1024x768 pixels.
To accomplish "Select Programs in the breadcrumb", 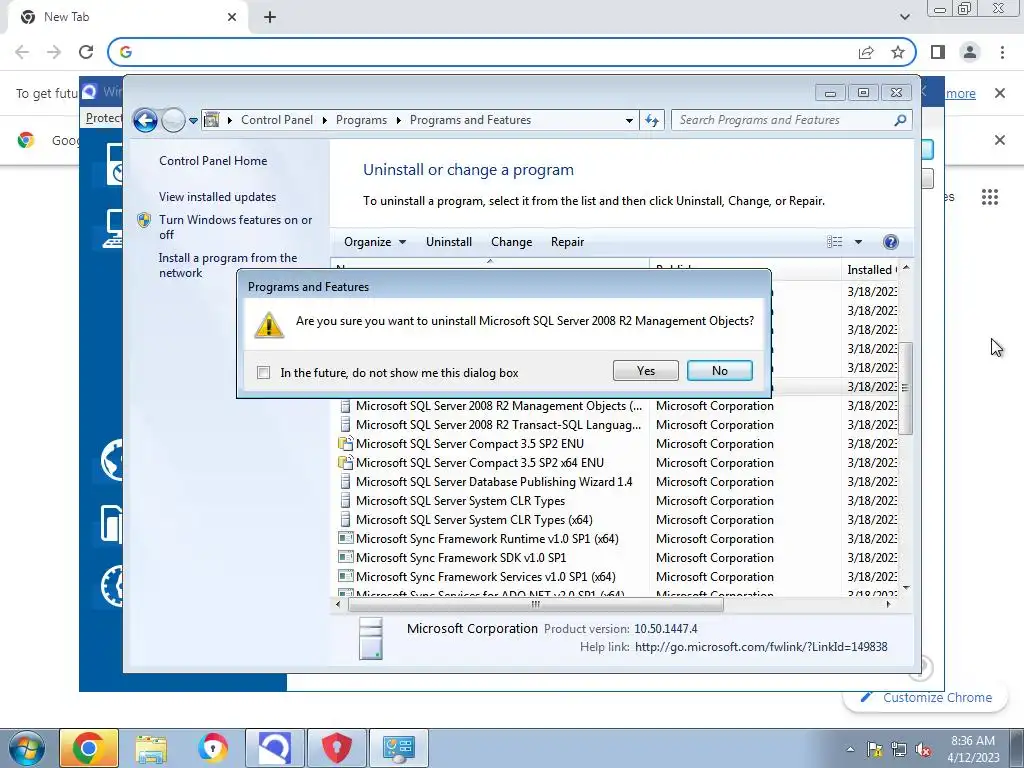I will [361, 120].
